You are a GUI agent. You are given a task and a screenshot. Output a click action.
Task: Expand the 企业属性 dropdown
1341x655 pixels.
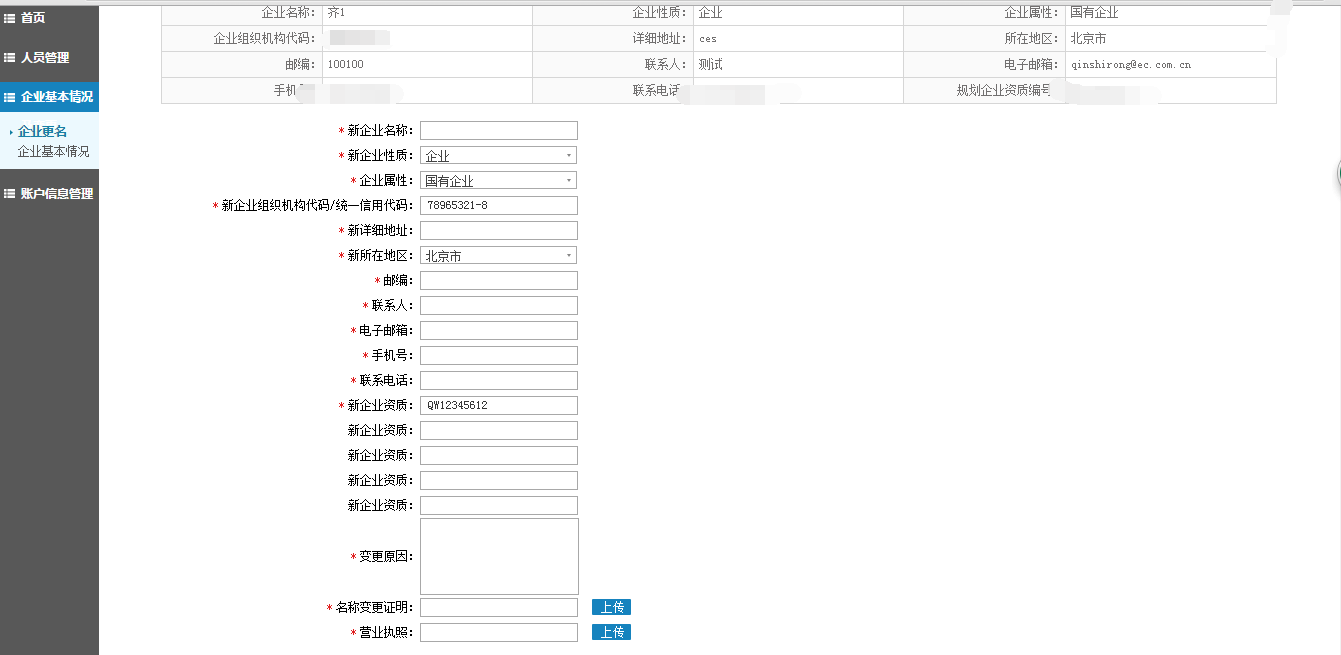coord(498,181)
